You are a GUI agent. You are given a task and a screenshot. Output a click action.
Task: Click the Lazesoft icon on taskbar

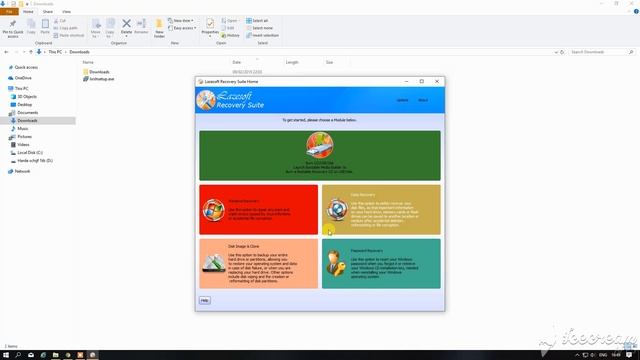click(93, 355)
